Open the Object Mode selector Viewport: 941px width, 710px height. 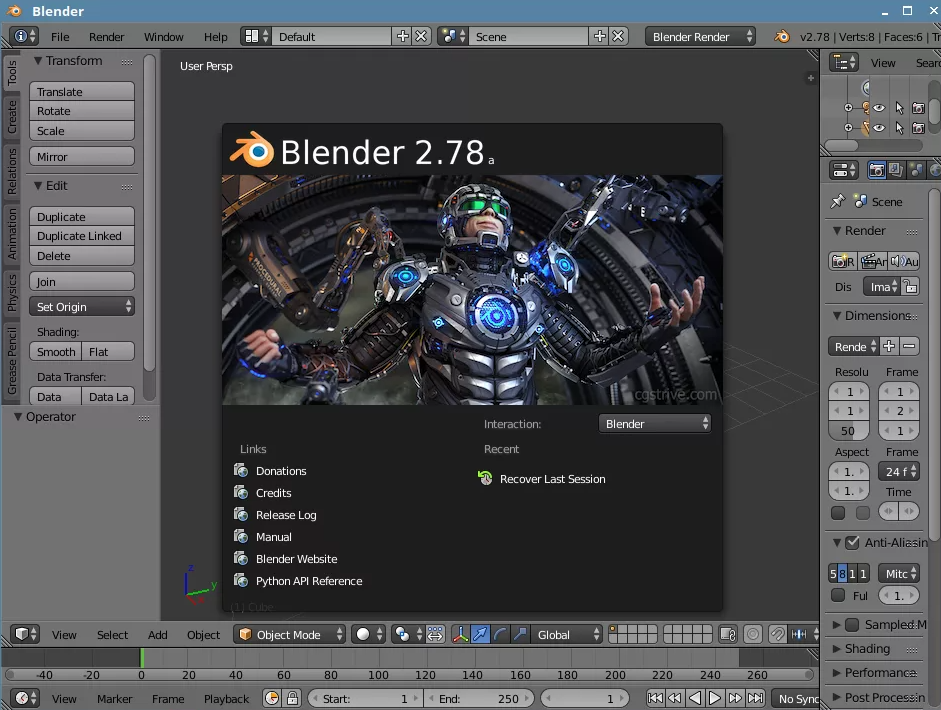point(289,634)
